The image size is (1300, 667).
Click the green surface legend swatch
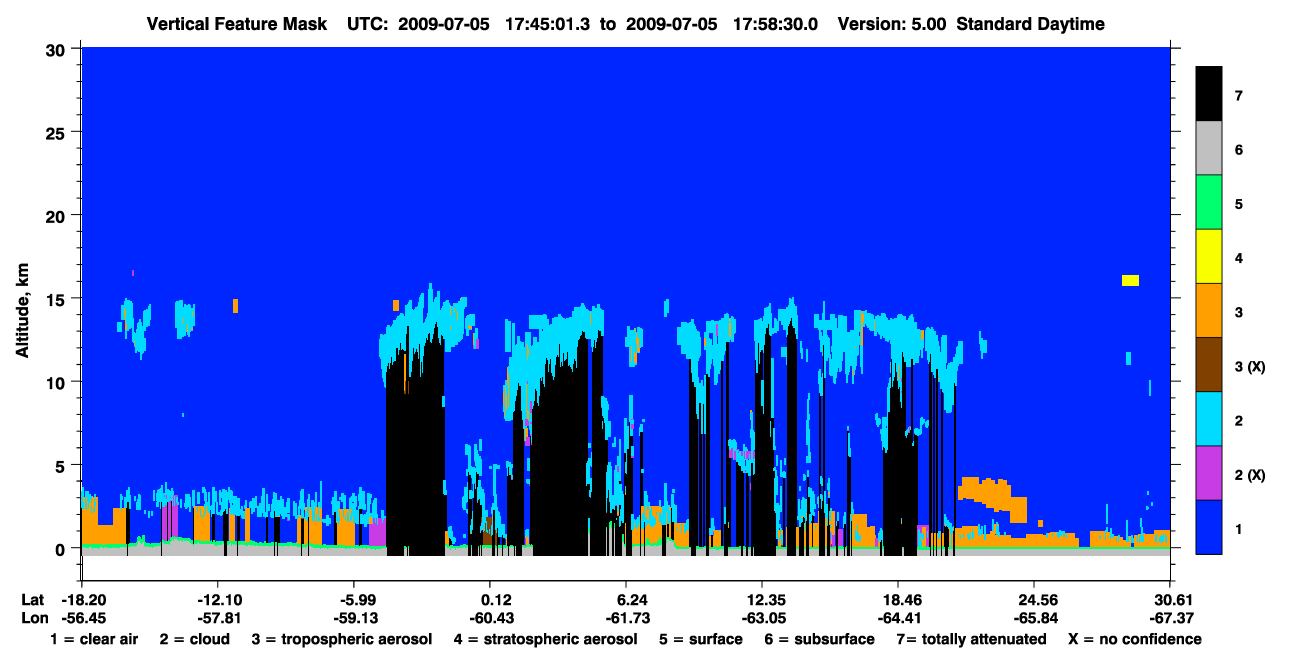coord(1209,204)
